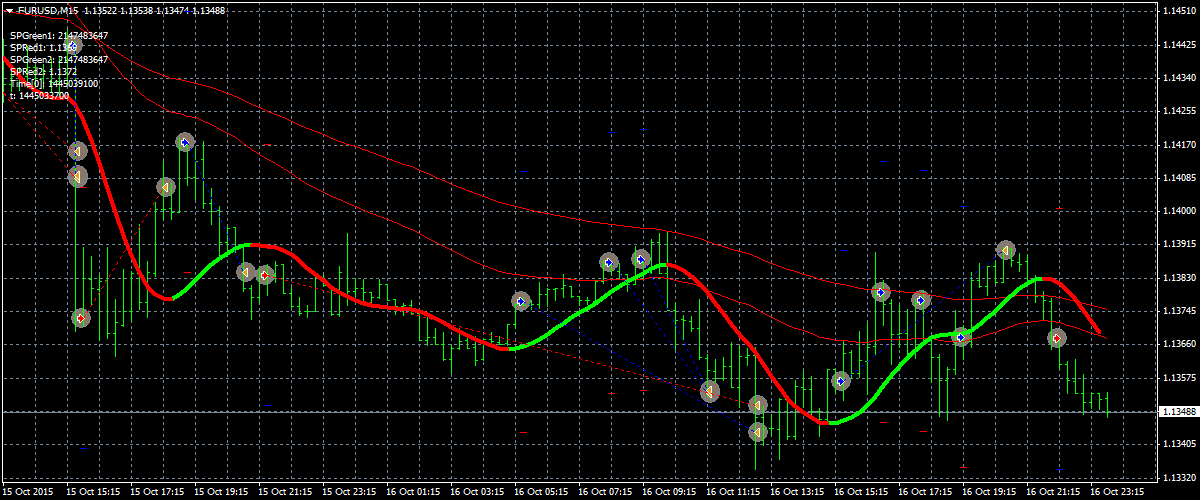Click the 1.13320 price axis label
This screenshot has width=1200, height=500.
tap(1180, 477)
